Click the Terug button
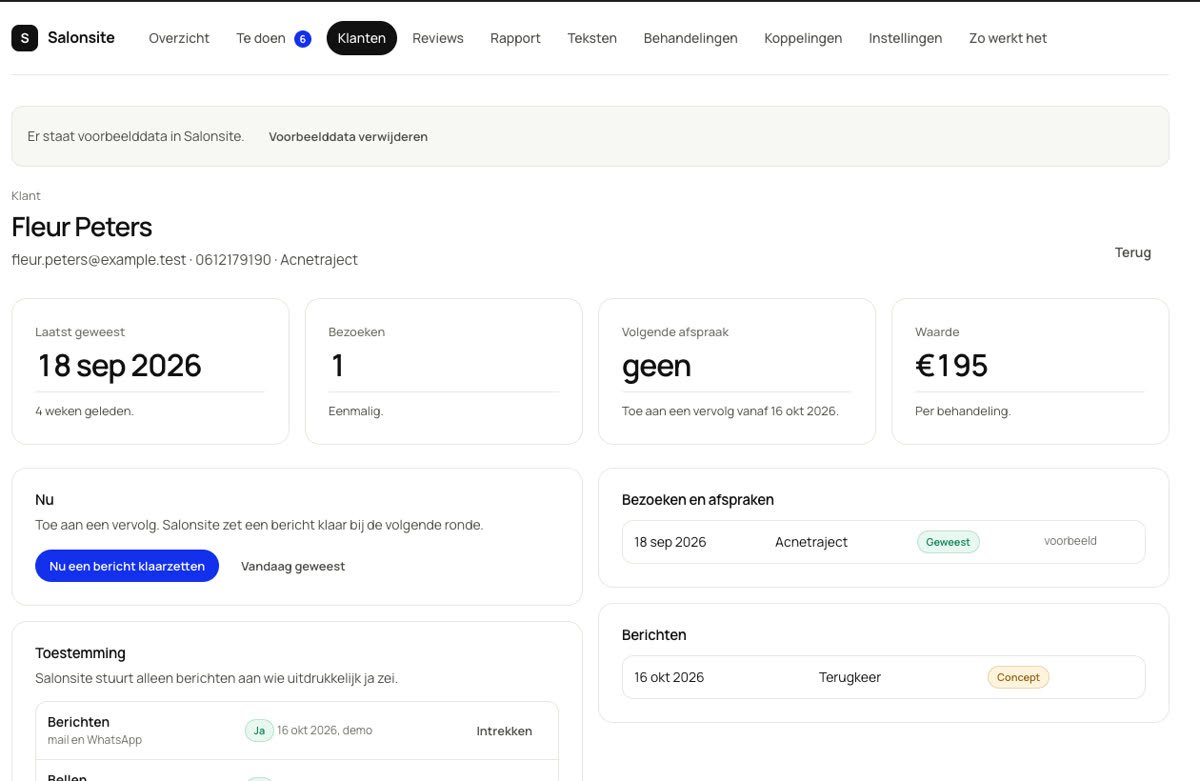This screenshot has height=781, width=1200. point(1133,253)
